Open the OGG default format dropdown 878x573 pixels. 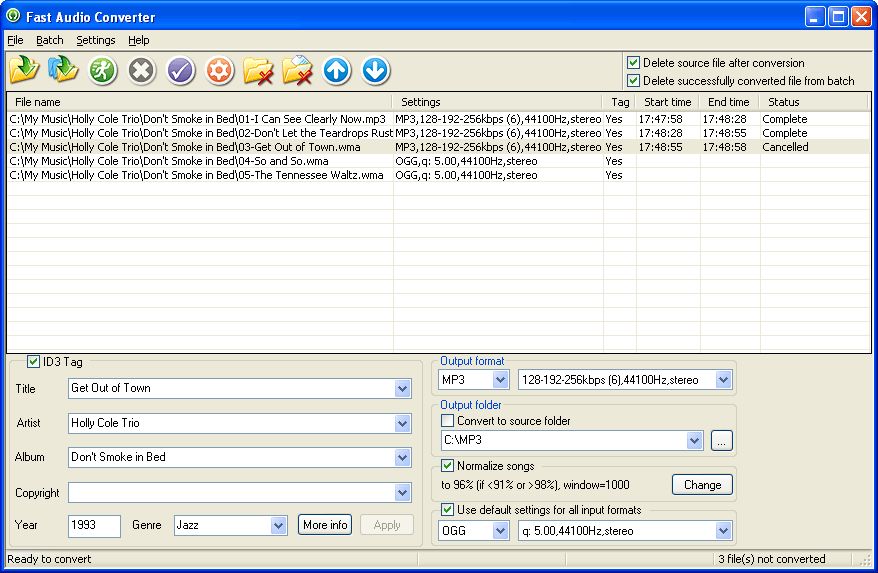click(501, 530)
